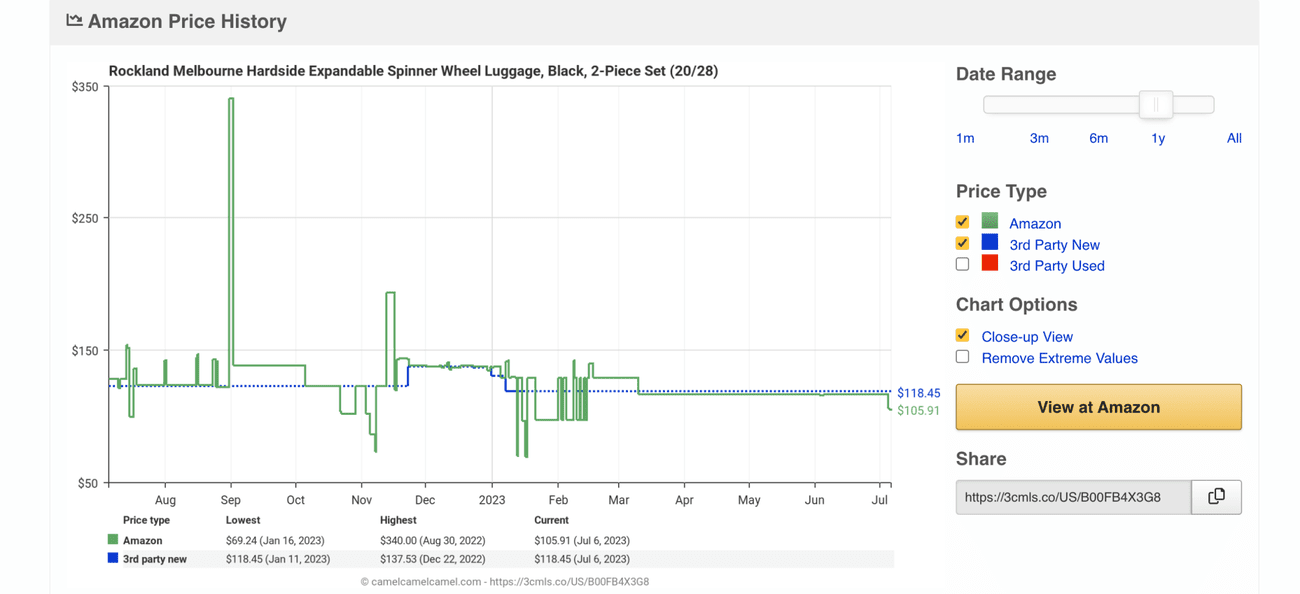The image size is (1300, 594).
Task: Enable the 3rd Party Used checkbox
Action: point(962,264)
